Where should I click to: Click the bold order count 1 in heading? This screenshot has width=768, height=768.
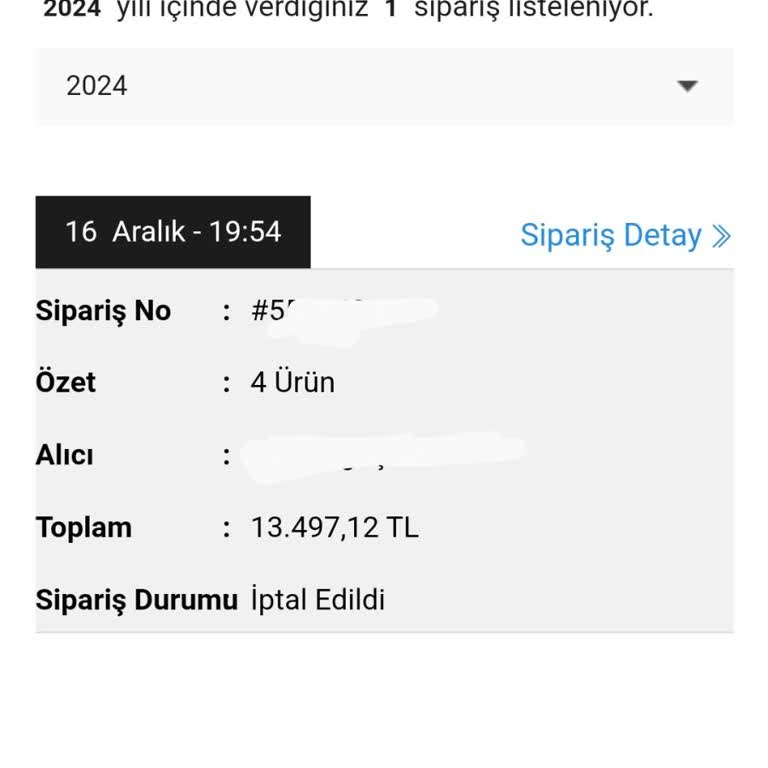coord(391,10)
